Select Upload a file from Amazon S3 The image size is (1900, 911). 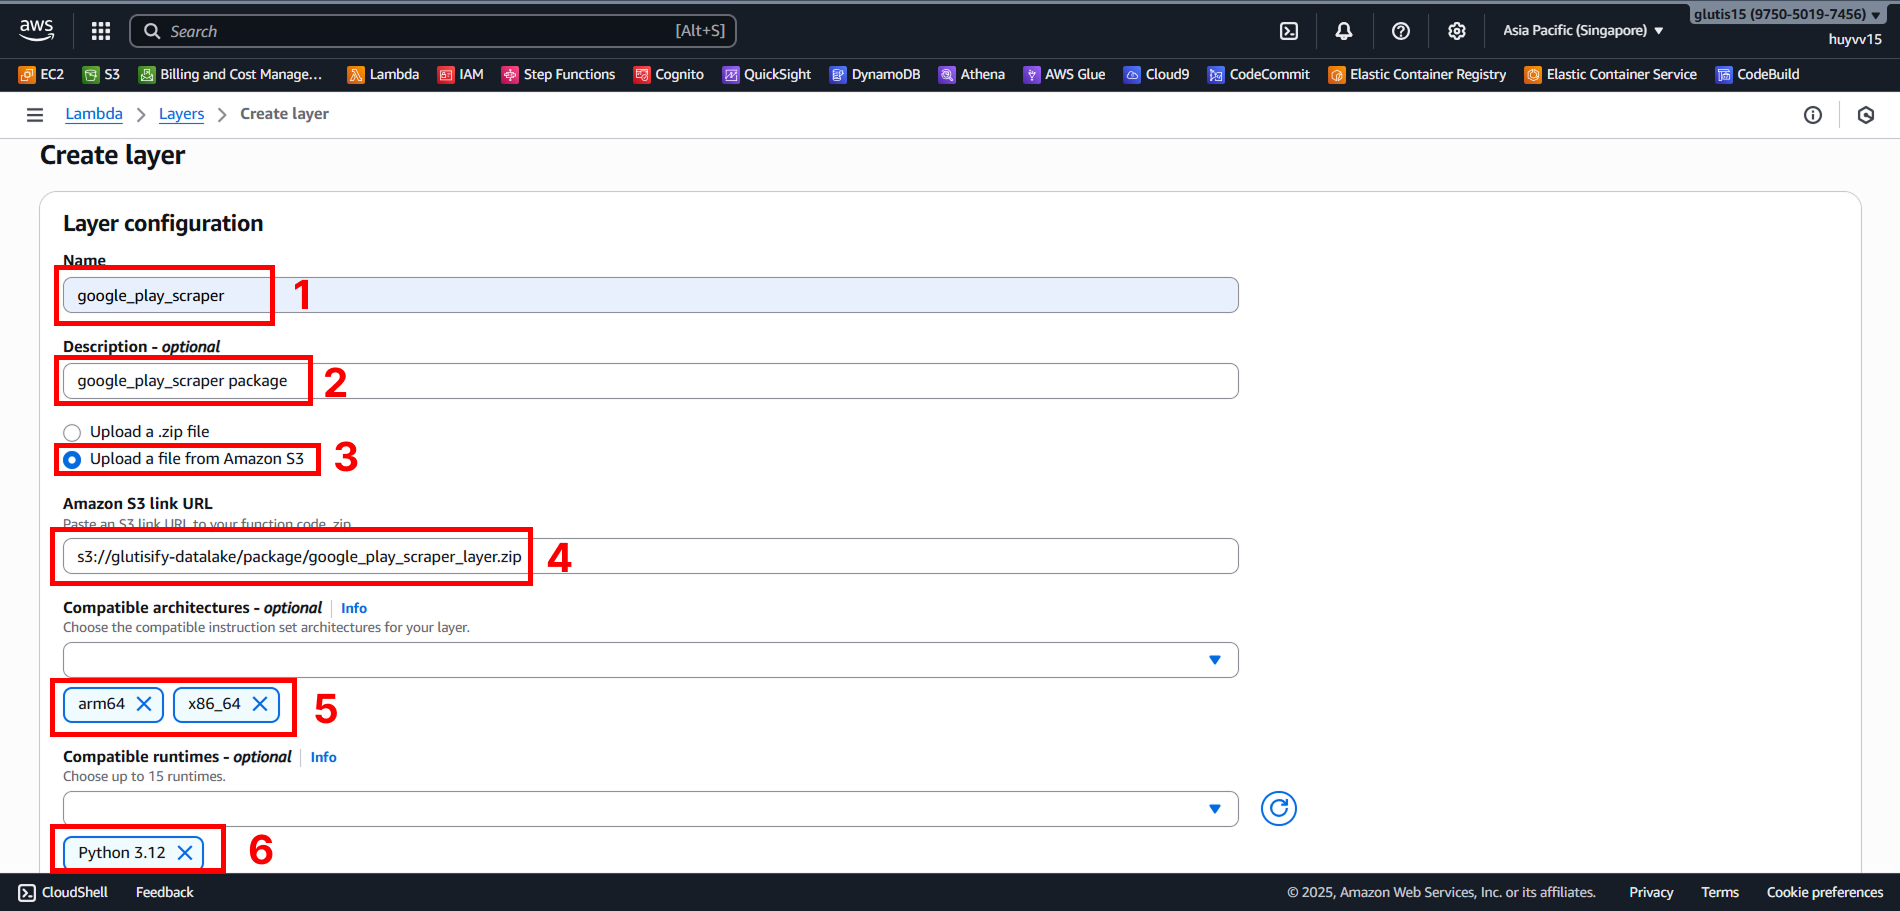point(72,460)
